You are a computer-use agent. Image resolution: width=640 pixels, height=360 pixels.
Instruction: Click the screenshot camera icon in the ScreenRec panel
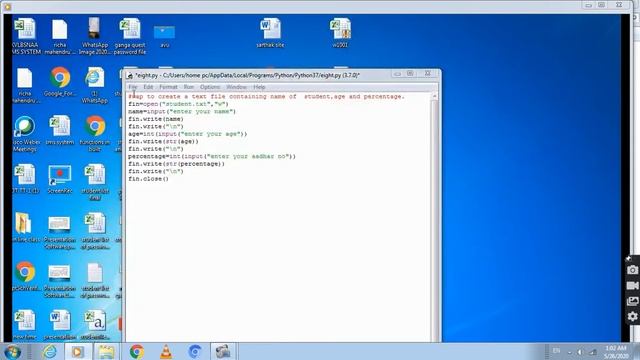click(x=632, y=270)
